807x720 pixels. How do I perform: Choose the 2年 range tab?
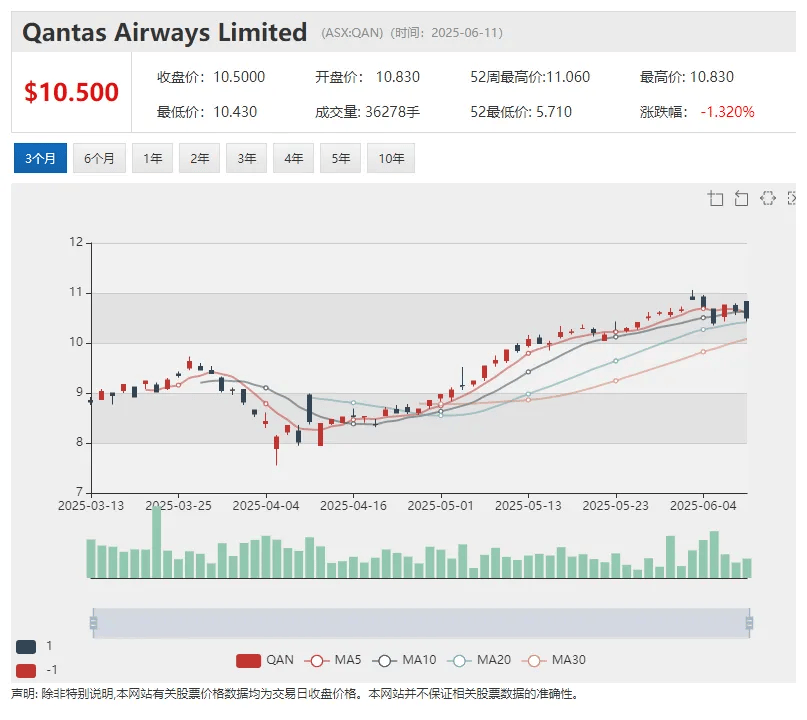[200, 158]
